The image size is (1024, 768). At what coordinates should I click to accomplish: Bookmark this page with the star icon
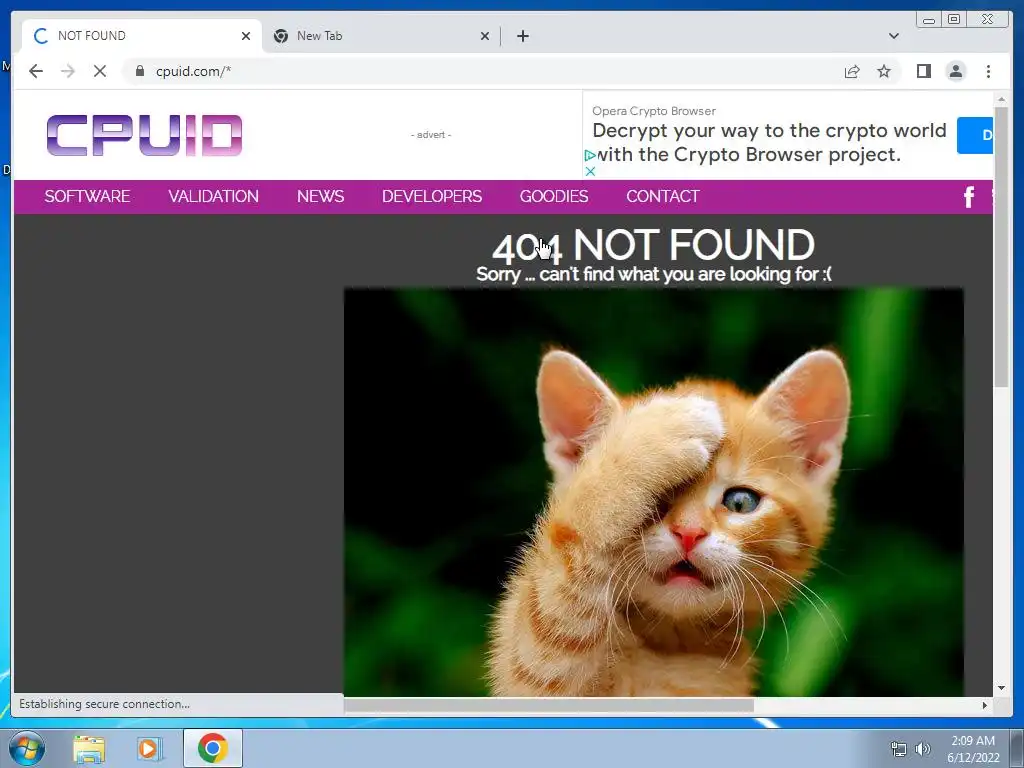point(884,71)
